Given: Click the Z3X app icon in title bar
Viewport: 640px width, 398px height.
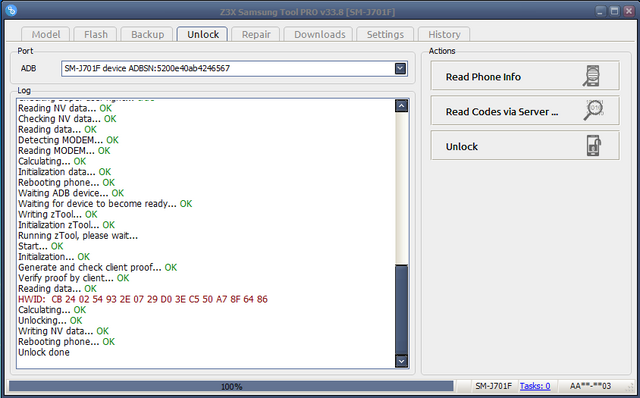Looking at the screenshot, I should coord(11,10).
